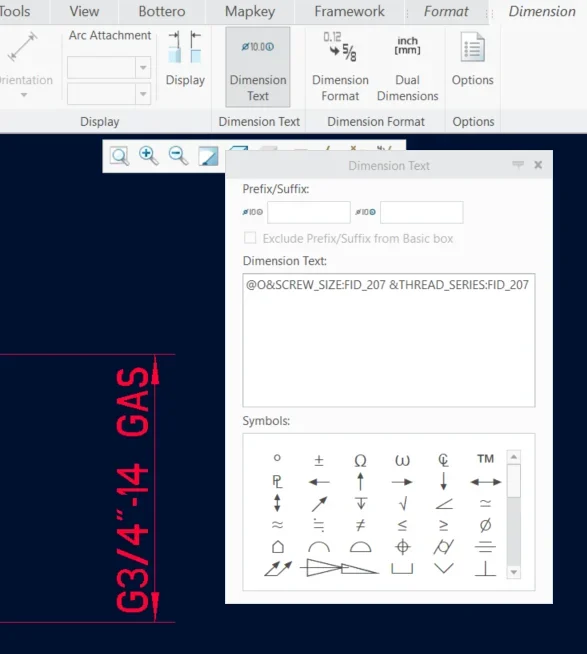Viewport: 587px width, 654px height.
Task: Expand the Orientation dropdown arrow
Action: click(x=24, y=95)
